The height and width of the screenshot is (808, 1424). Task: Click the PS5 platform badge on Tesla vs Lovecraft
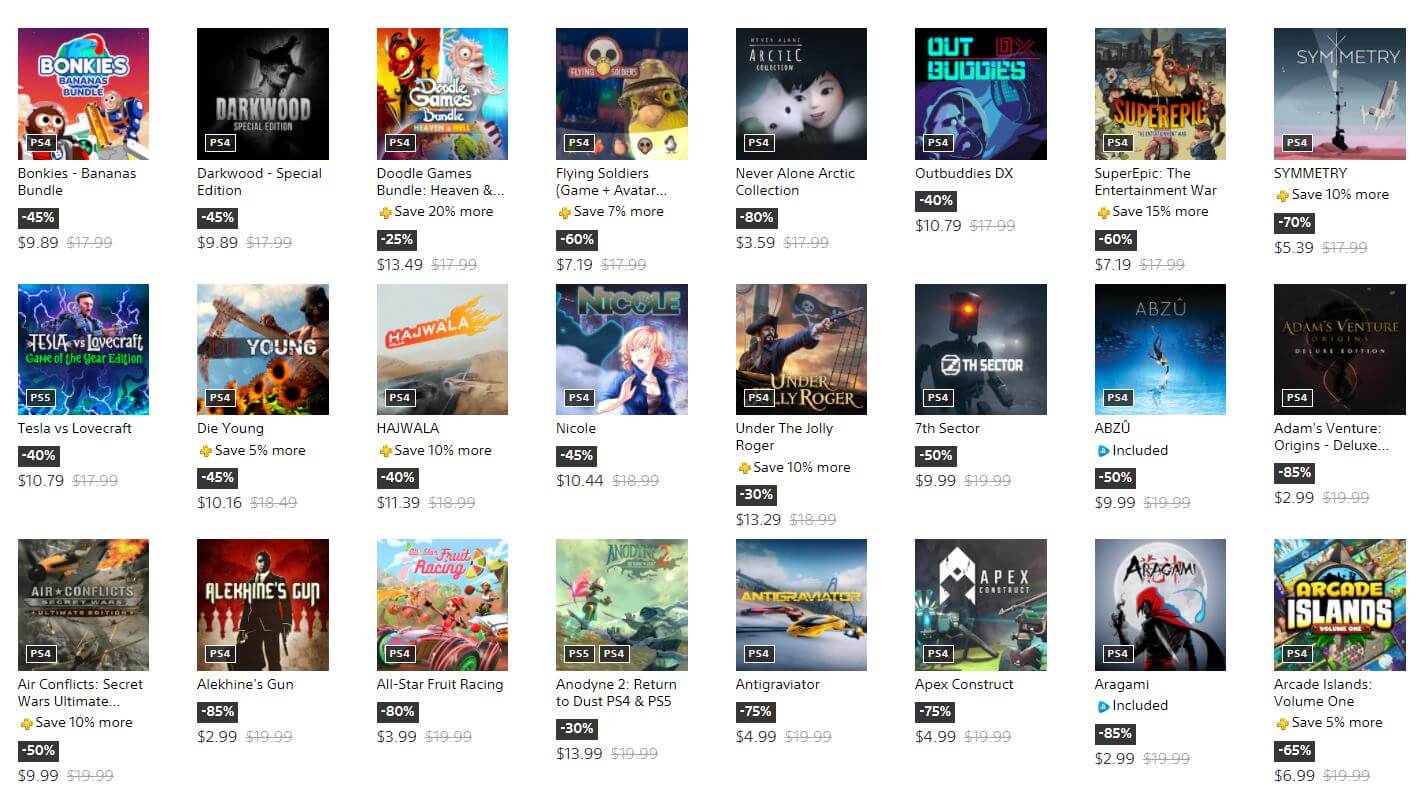click(40, 398)
